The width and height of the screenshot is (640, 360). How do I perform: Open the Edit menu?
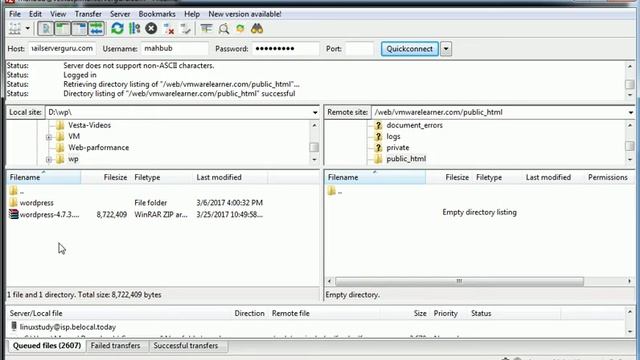[x=35, y=14]
